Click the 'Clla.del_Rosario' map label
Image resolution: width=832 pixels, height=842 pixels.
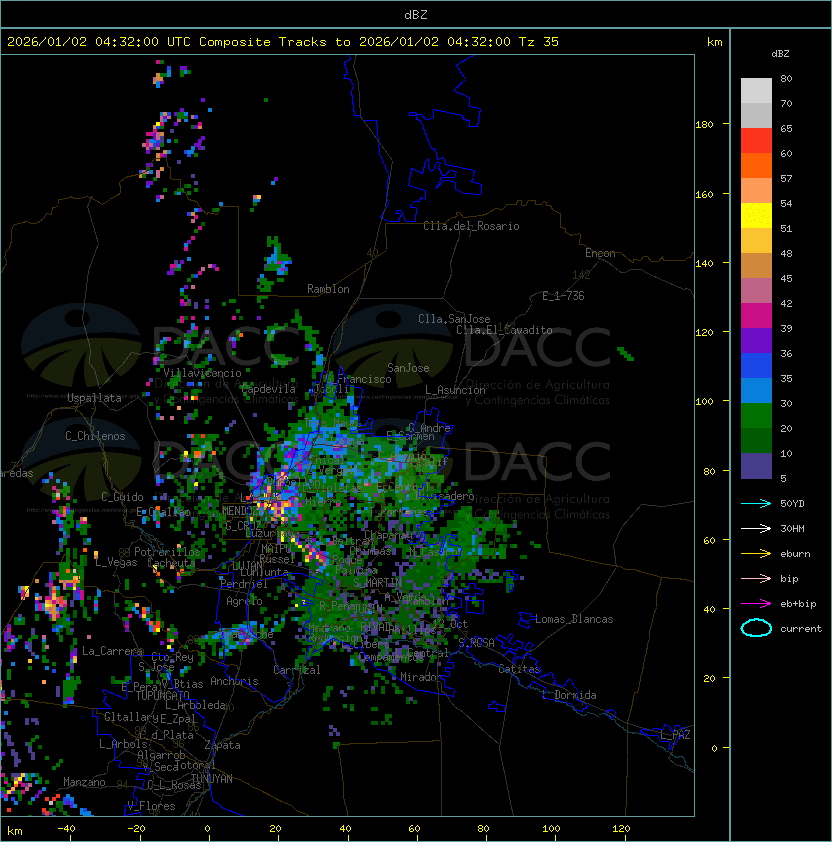tap(471, 226)
